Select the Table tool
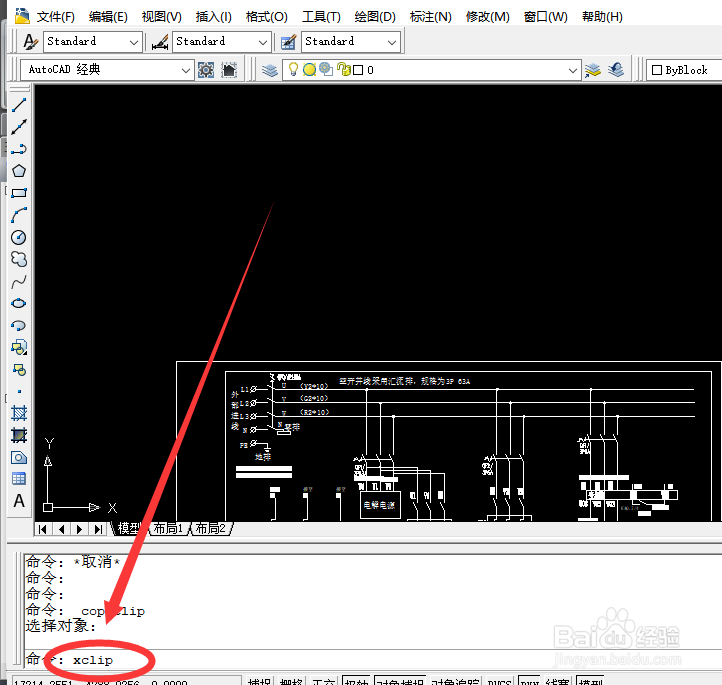 19,479
